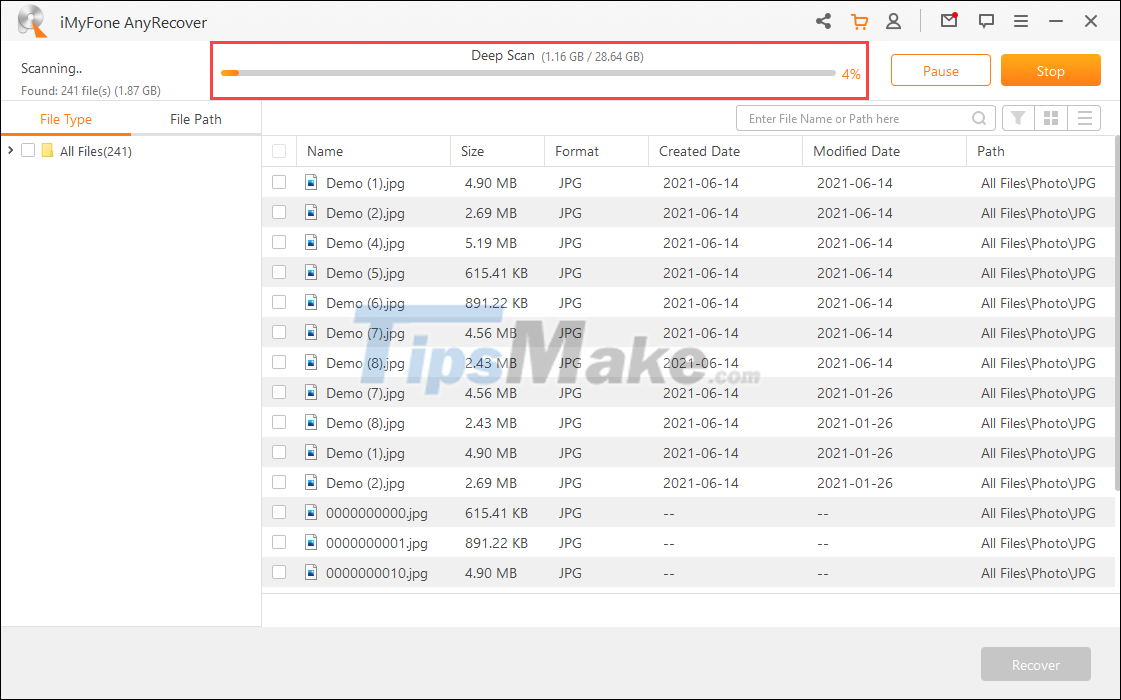Open the account profile icon
The width and height of the screenshot is (1121, 700).
(x=893, y=20)
